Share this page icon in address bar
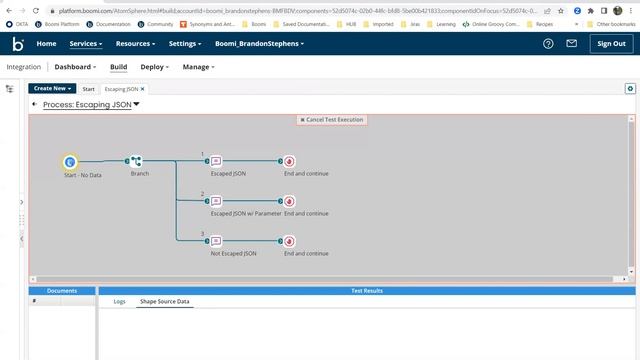Viewport: 640px width, 360px height. tap(547, 11)
